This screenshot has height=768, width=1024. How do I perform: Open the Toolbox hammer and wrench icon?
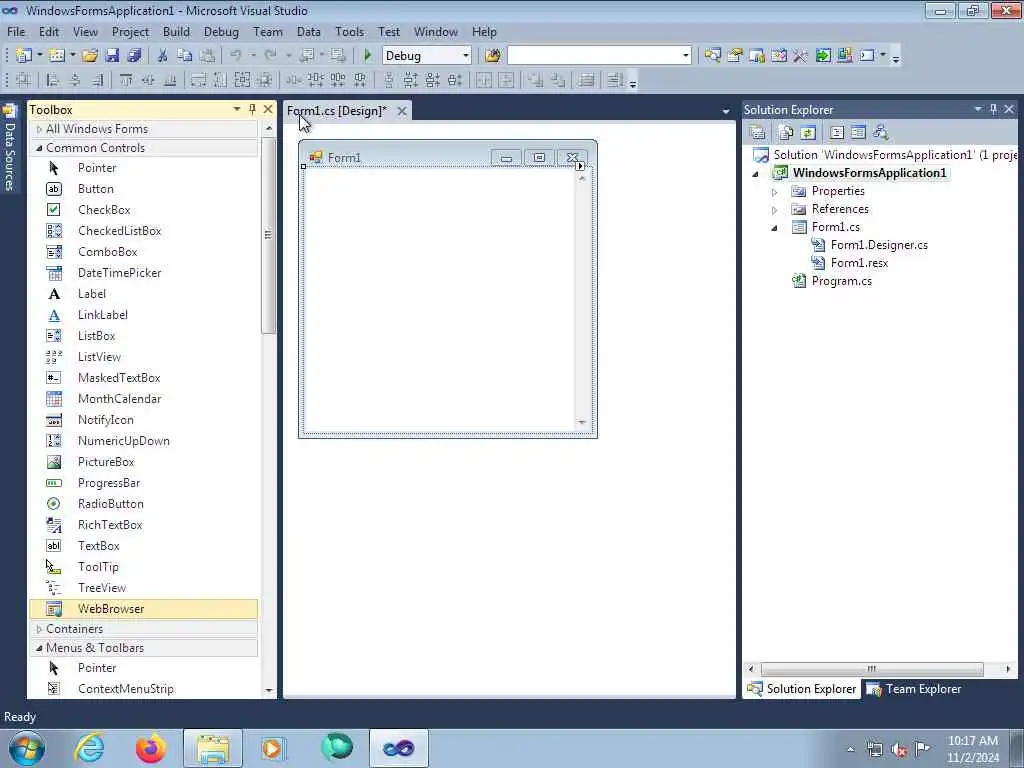800,56
